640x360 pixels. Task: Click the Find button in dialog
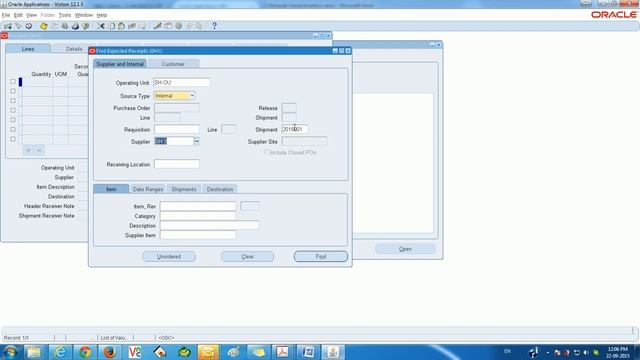coord(321,257)
